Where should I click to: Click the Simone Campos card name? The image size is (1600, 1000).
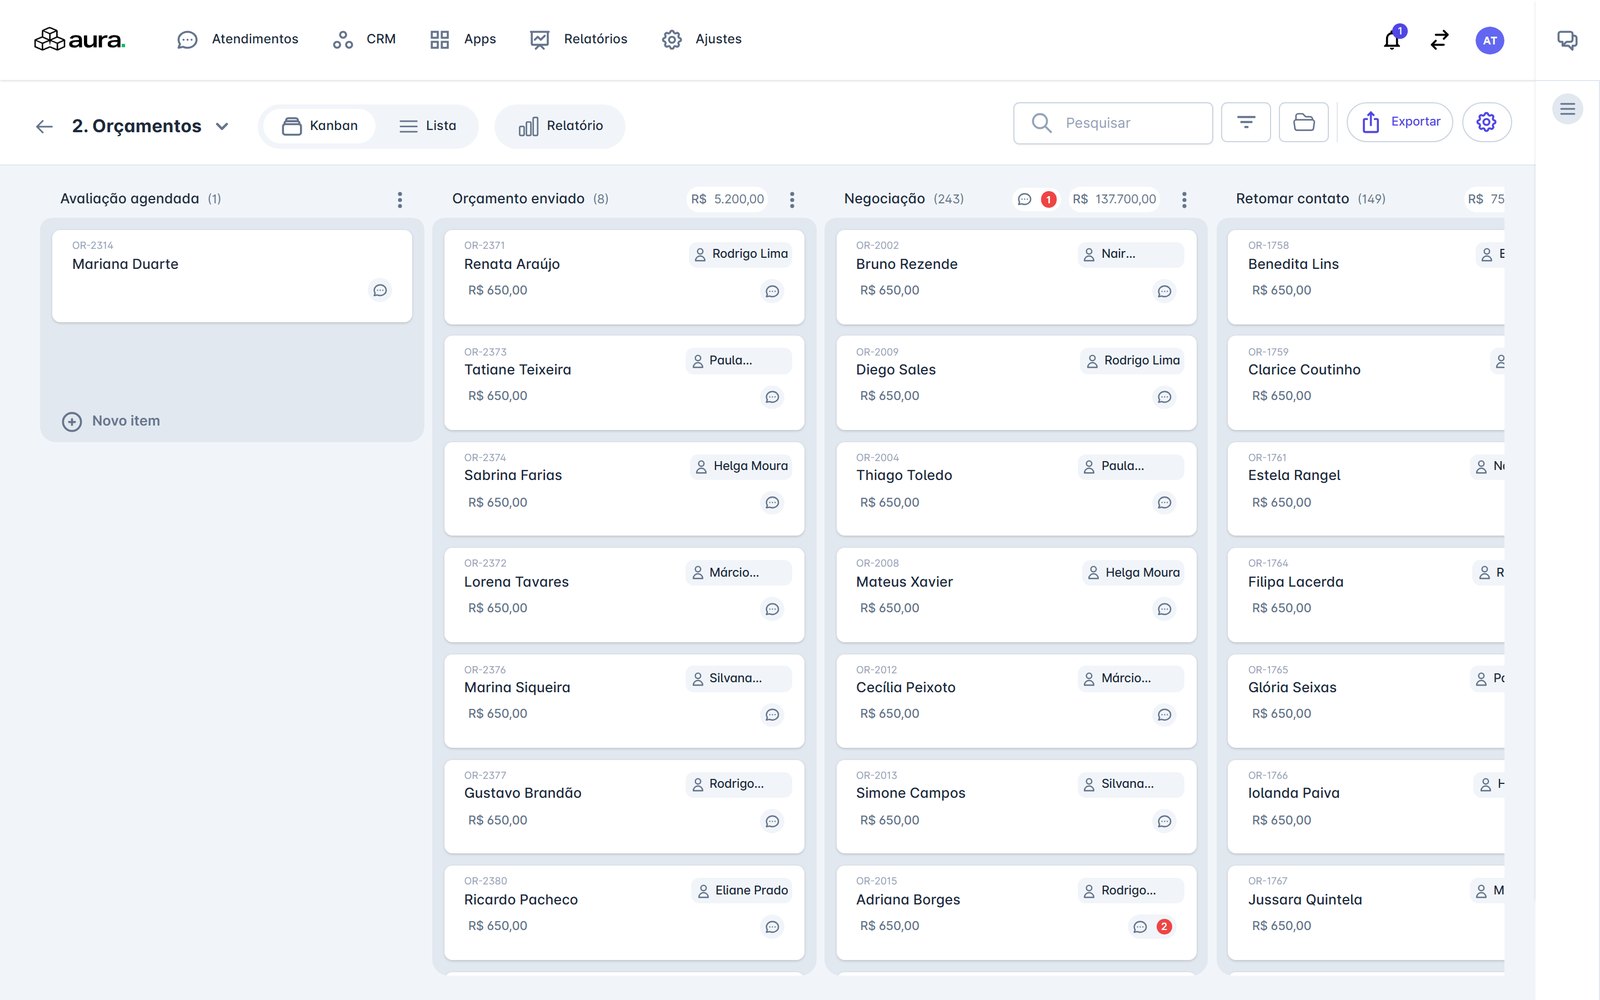(x=911, y=793)
